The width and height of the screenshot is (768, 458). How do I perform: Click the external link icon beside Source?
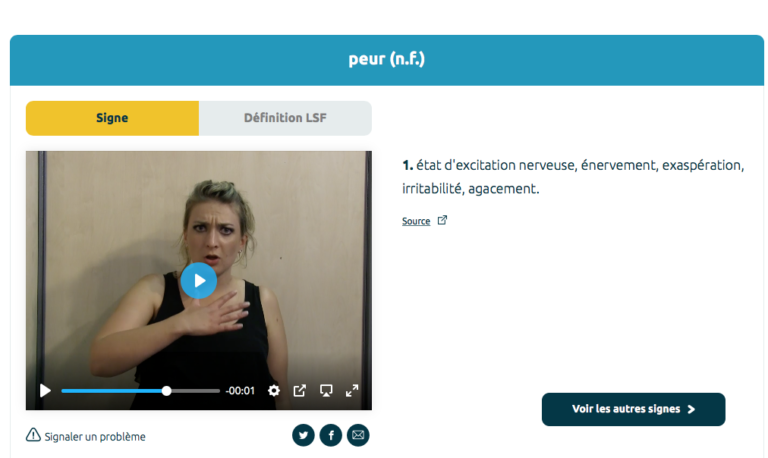point(442,220)
